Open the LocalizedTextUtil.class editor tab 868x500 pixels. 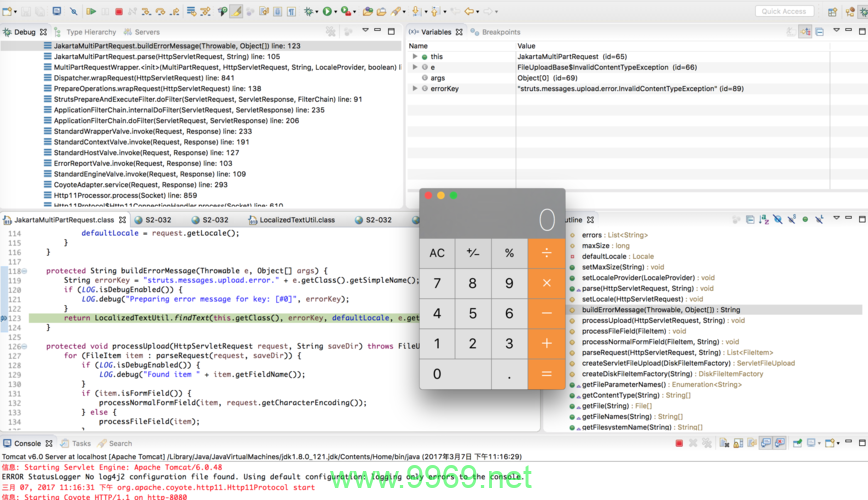297,220
